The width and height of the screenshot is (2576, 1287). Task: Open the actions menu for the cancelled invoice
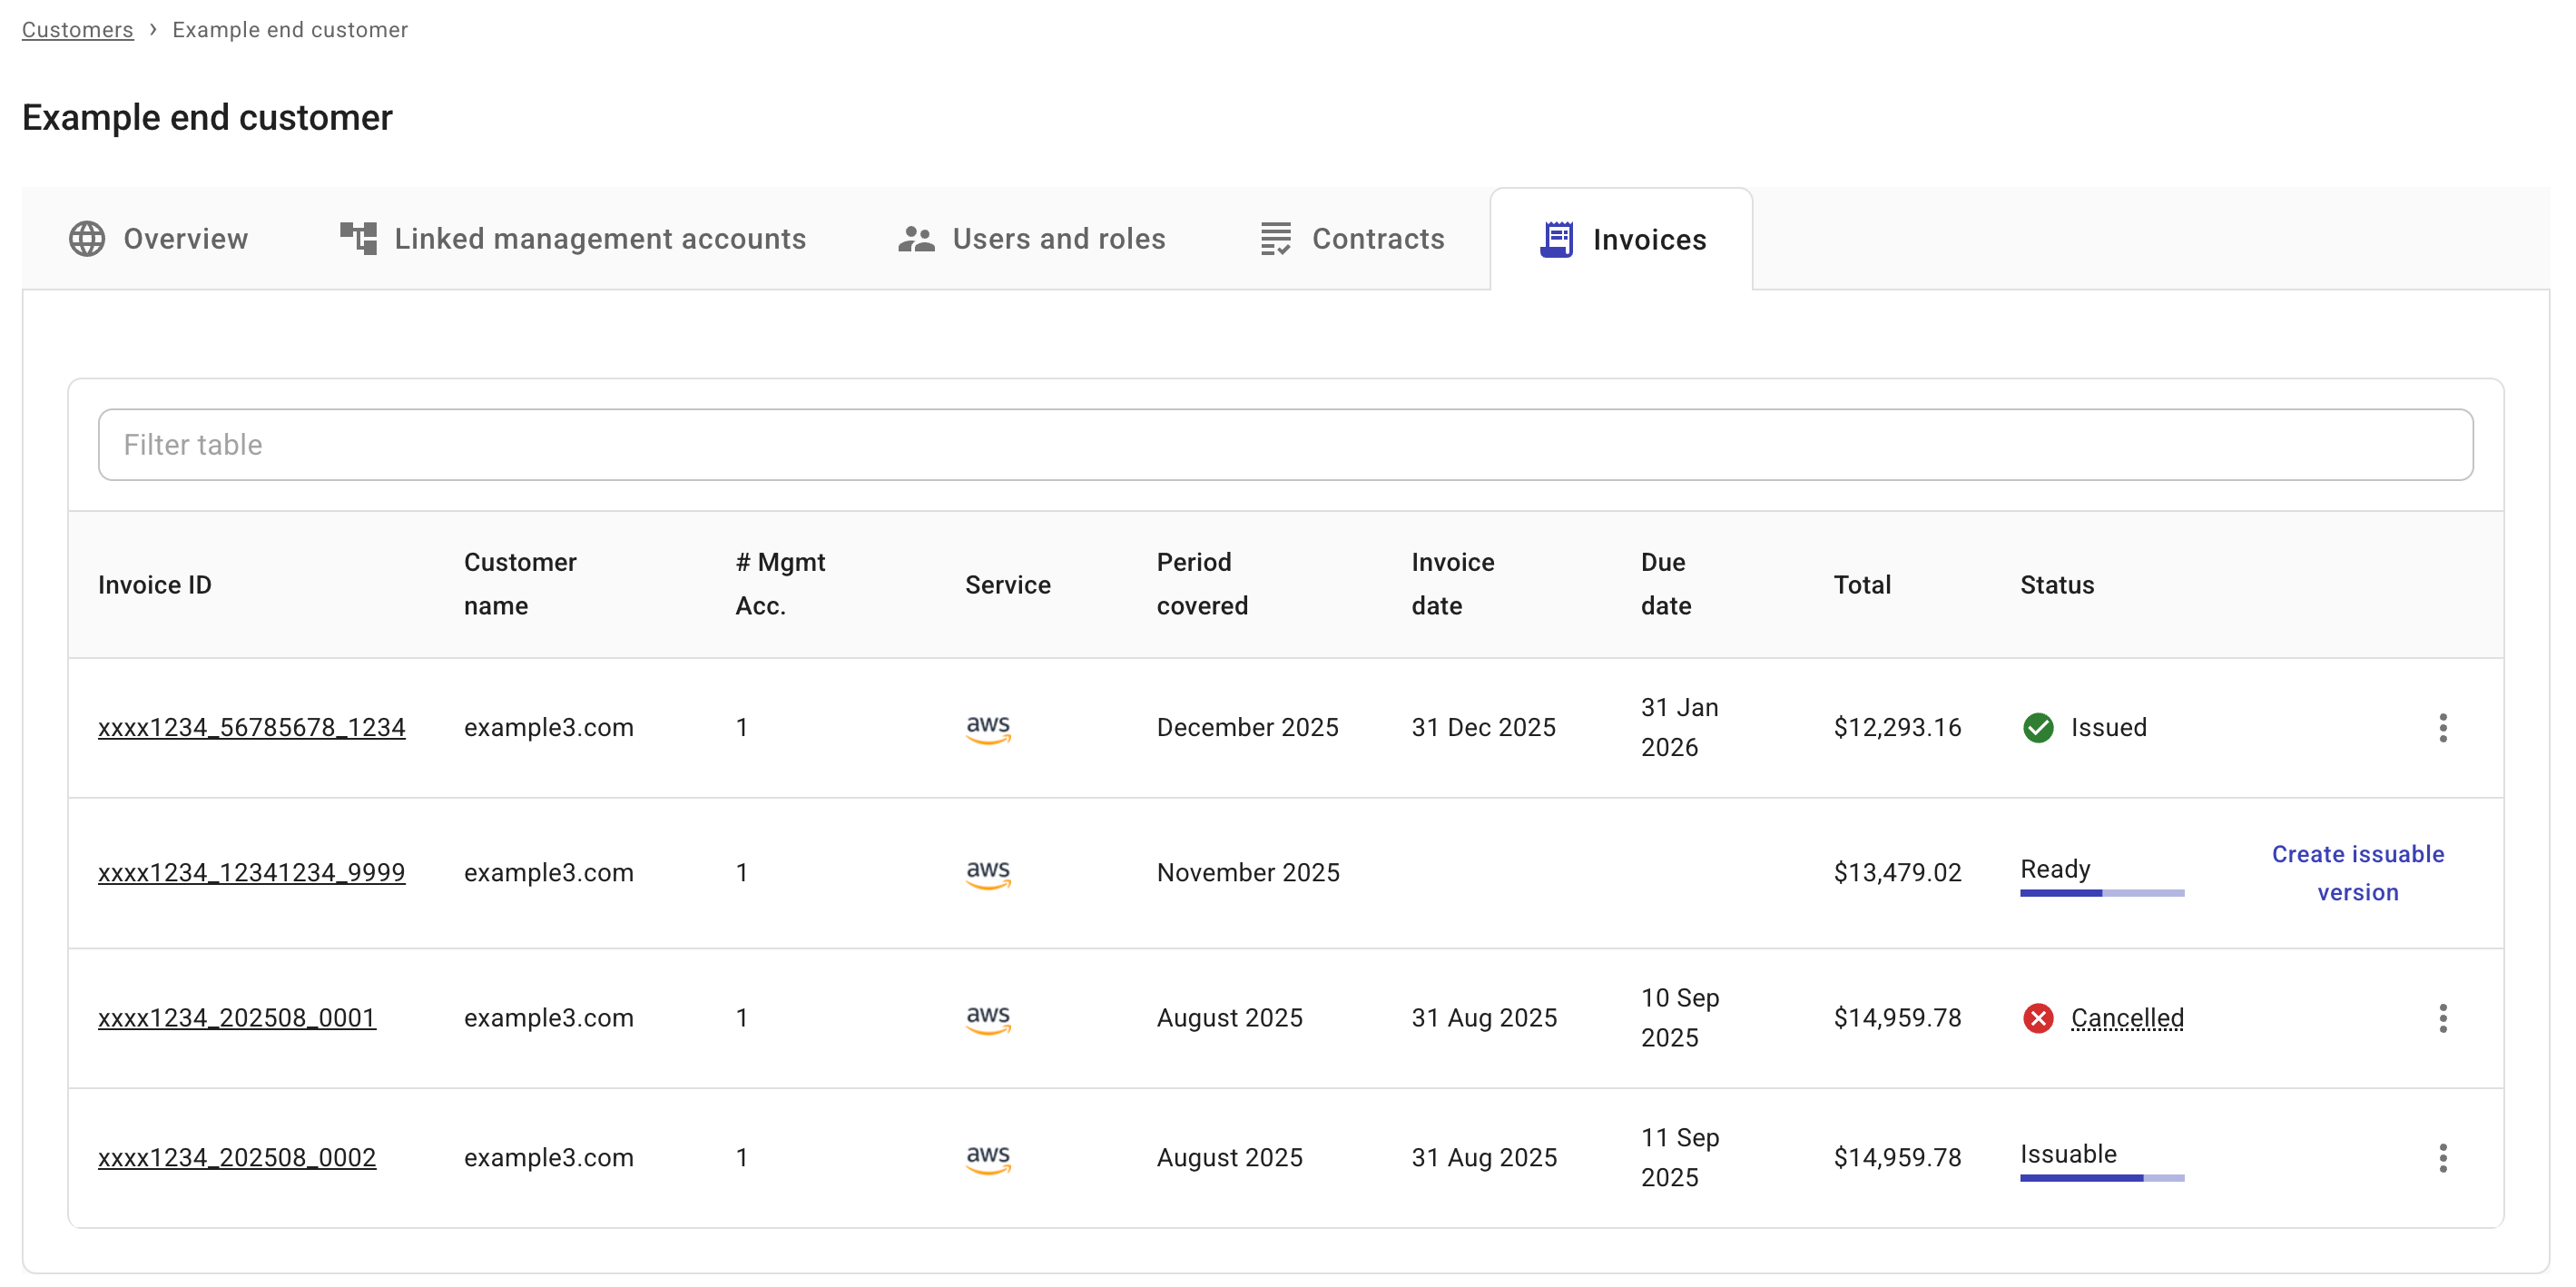tap(2443, 1017)
